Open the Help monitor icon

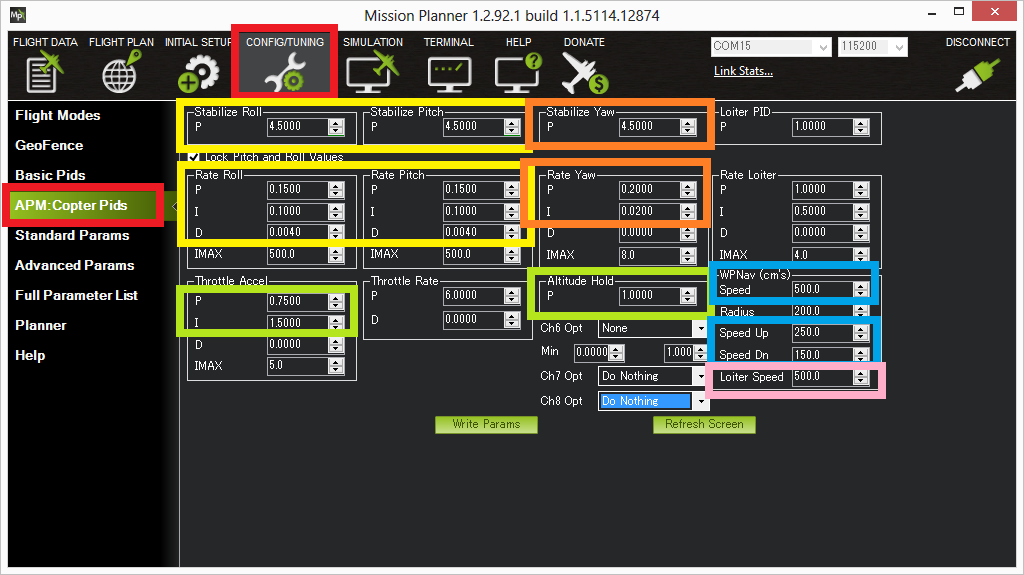click(x=518, y=72)
